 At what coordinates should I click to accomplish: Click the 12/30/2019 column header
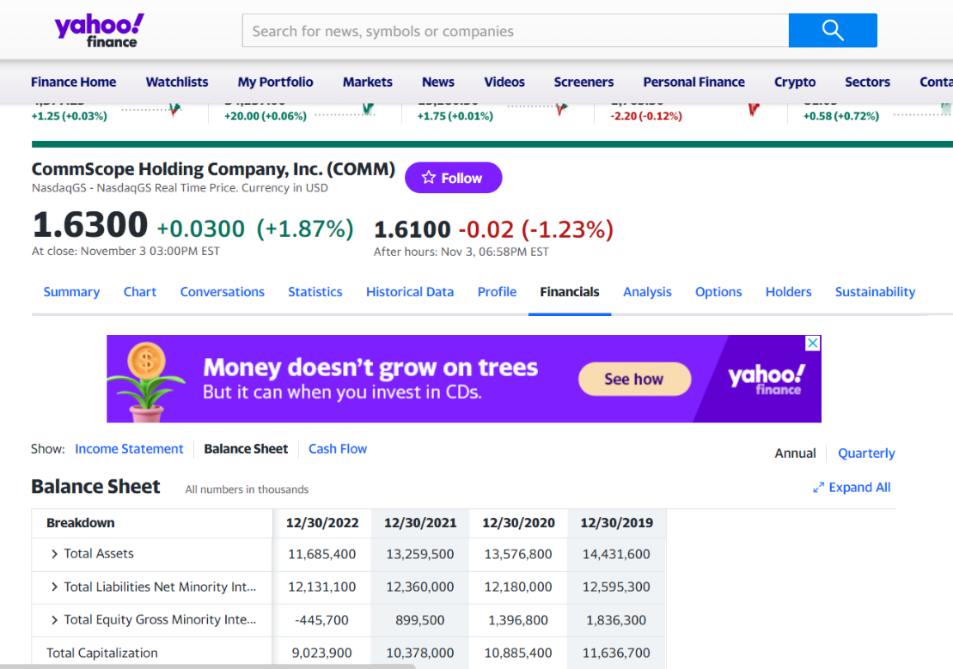(x=616, y=523)
